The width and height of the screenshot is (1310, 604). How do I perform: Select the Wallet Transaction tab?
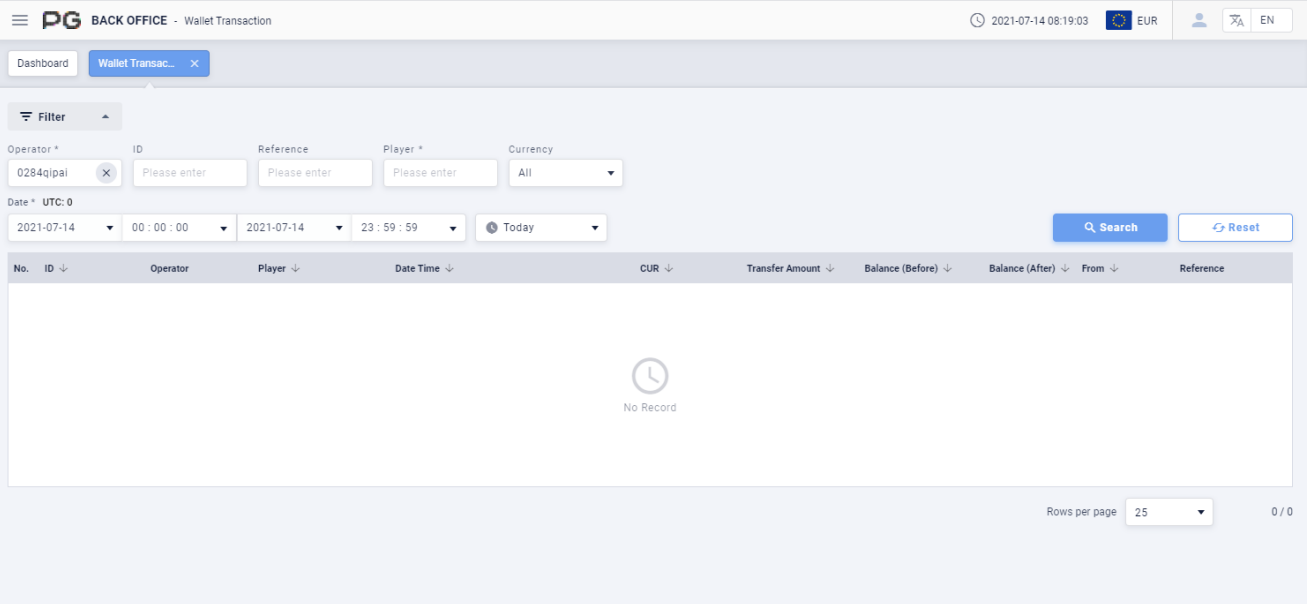(136, 63)
